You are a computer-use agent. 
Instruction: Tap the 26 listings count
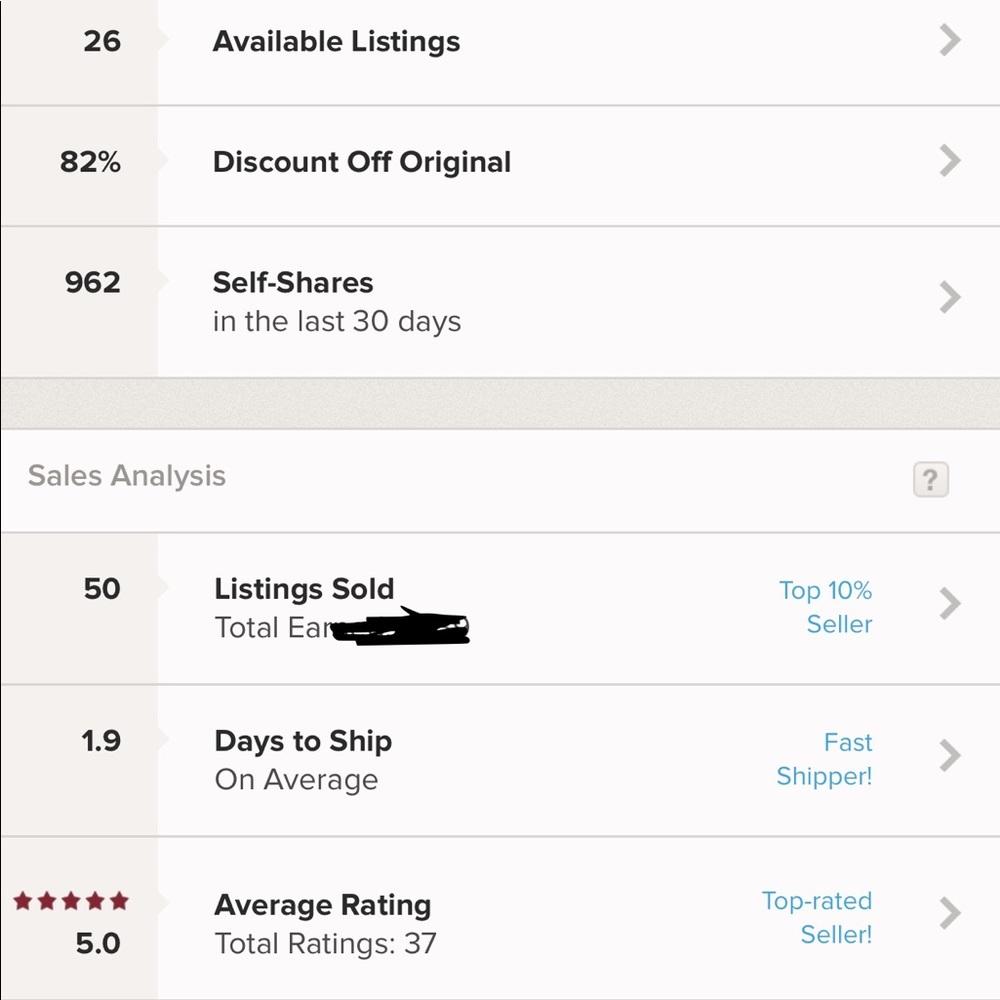click(x=102, y=41)
